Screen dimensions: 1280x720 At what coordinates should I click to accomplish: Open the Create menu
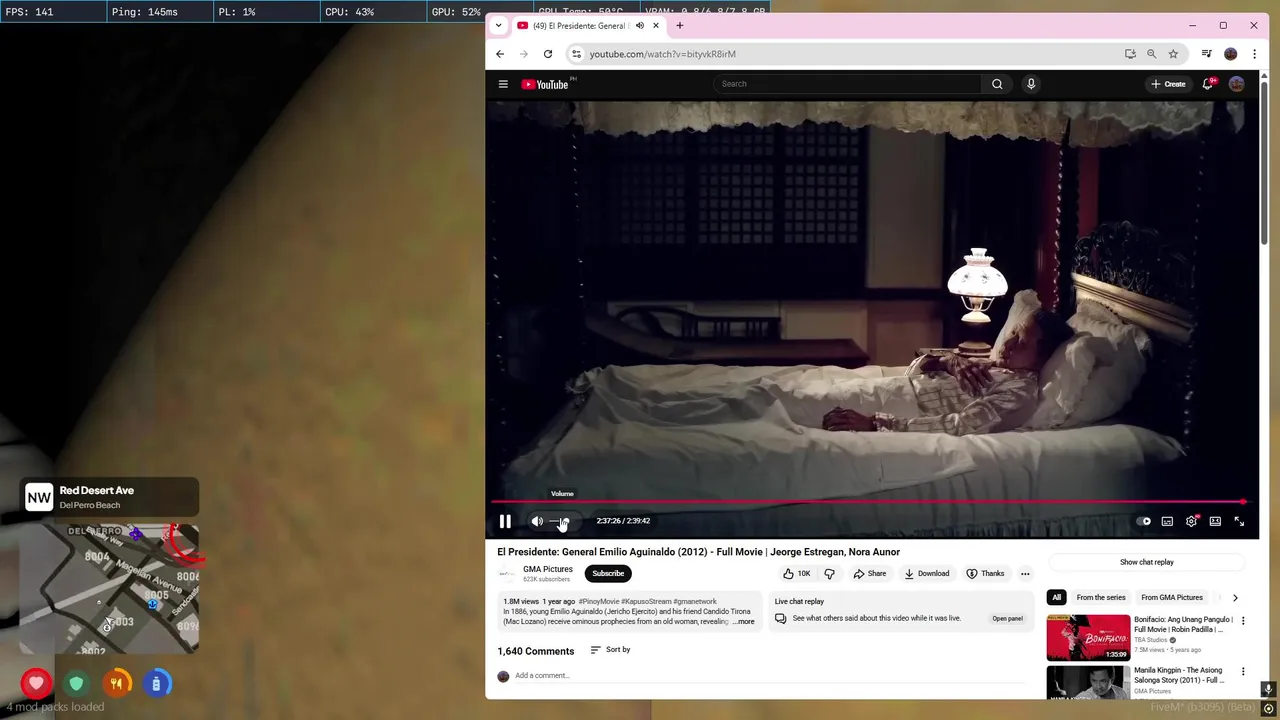point(1168,84)
